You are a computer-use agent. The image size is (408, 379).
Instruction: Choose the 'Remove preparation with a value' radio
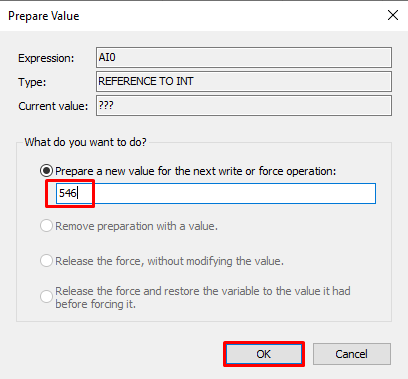coord(46,226)
